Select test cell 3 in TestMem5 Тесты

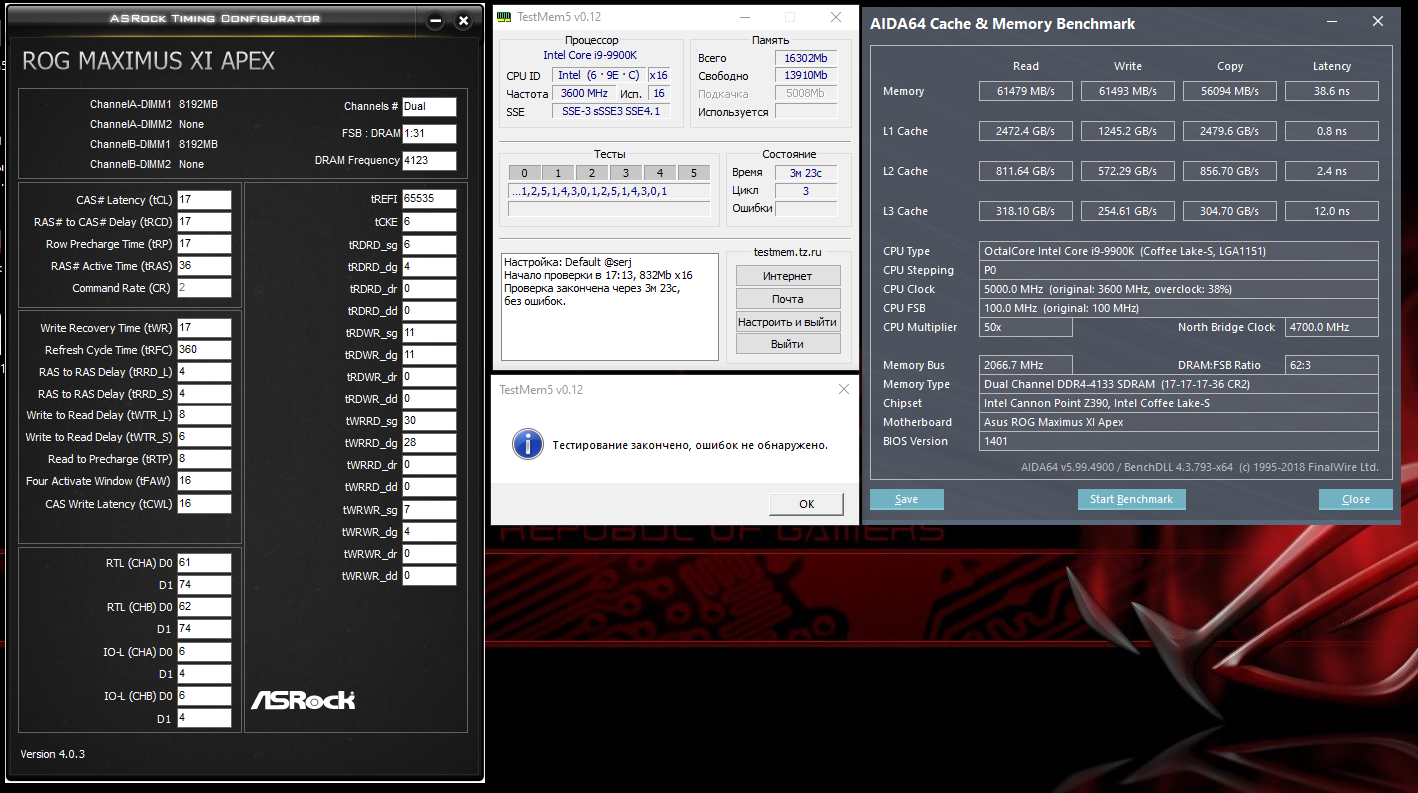click(626, 173)
